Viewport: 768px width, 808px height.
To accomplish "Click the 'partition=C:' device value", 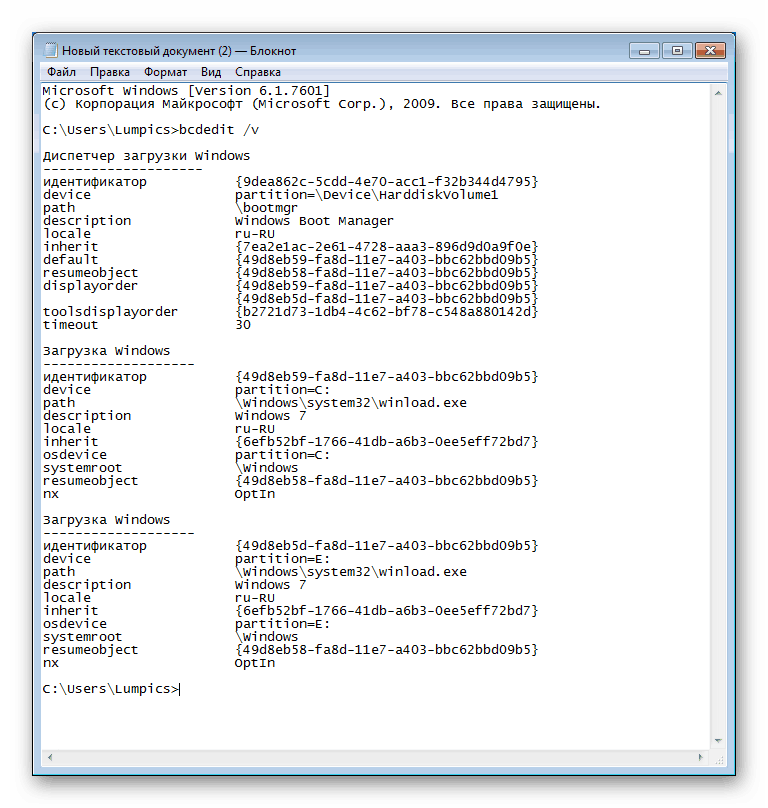I will [x=282, y=390].
